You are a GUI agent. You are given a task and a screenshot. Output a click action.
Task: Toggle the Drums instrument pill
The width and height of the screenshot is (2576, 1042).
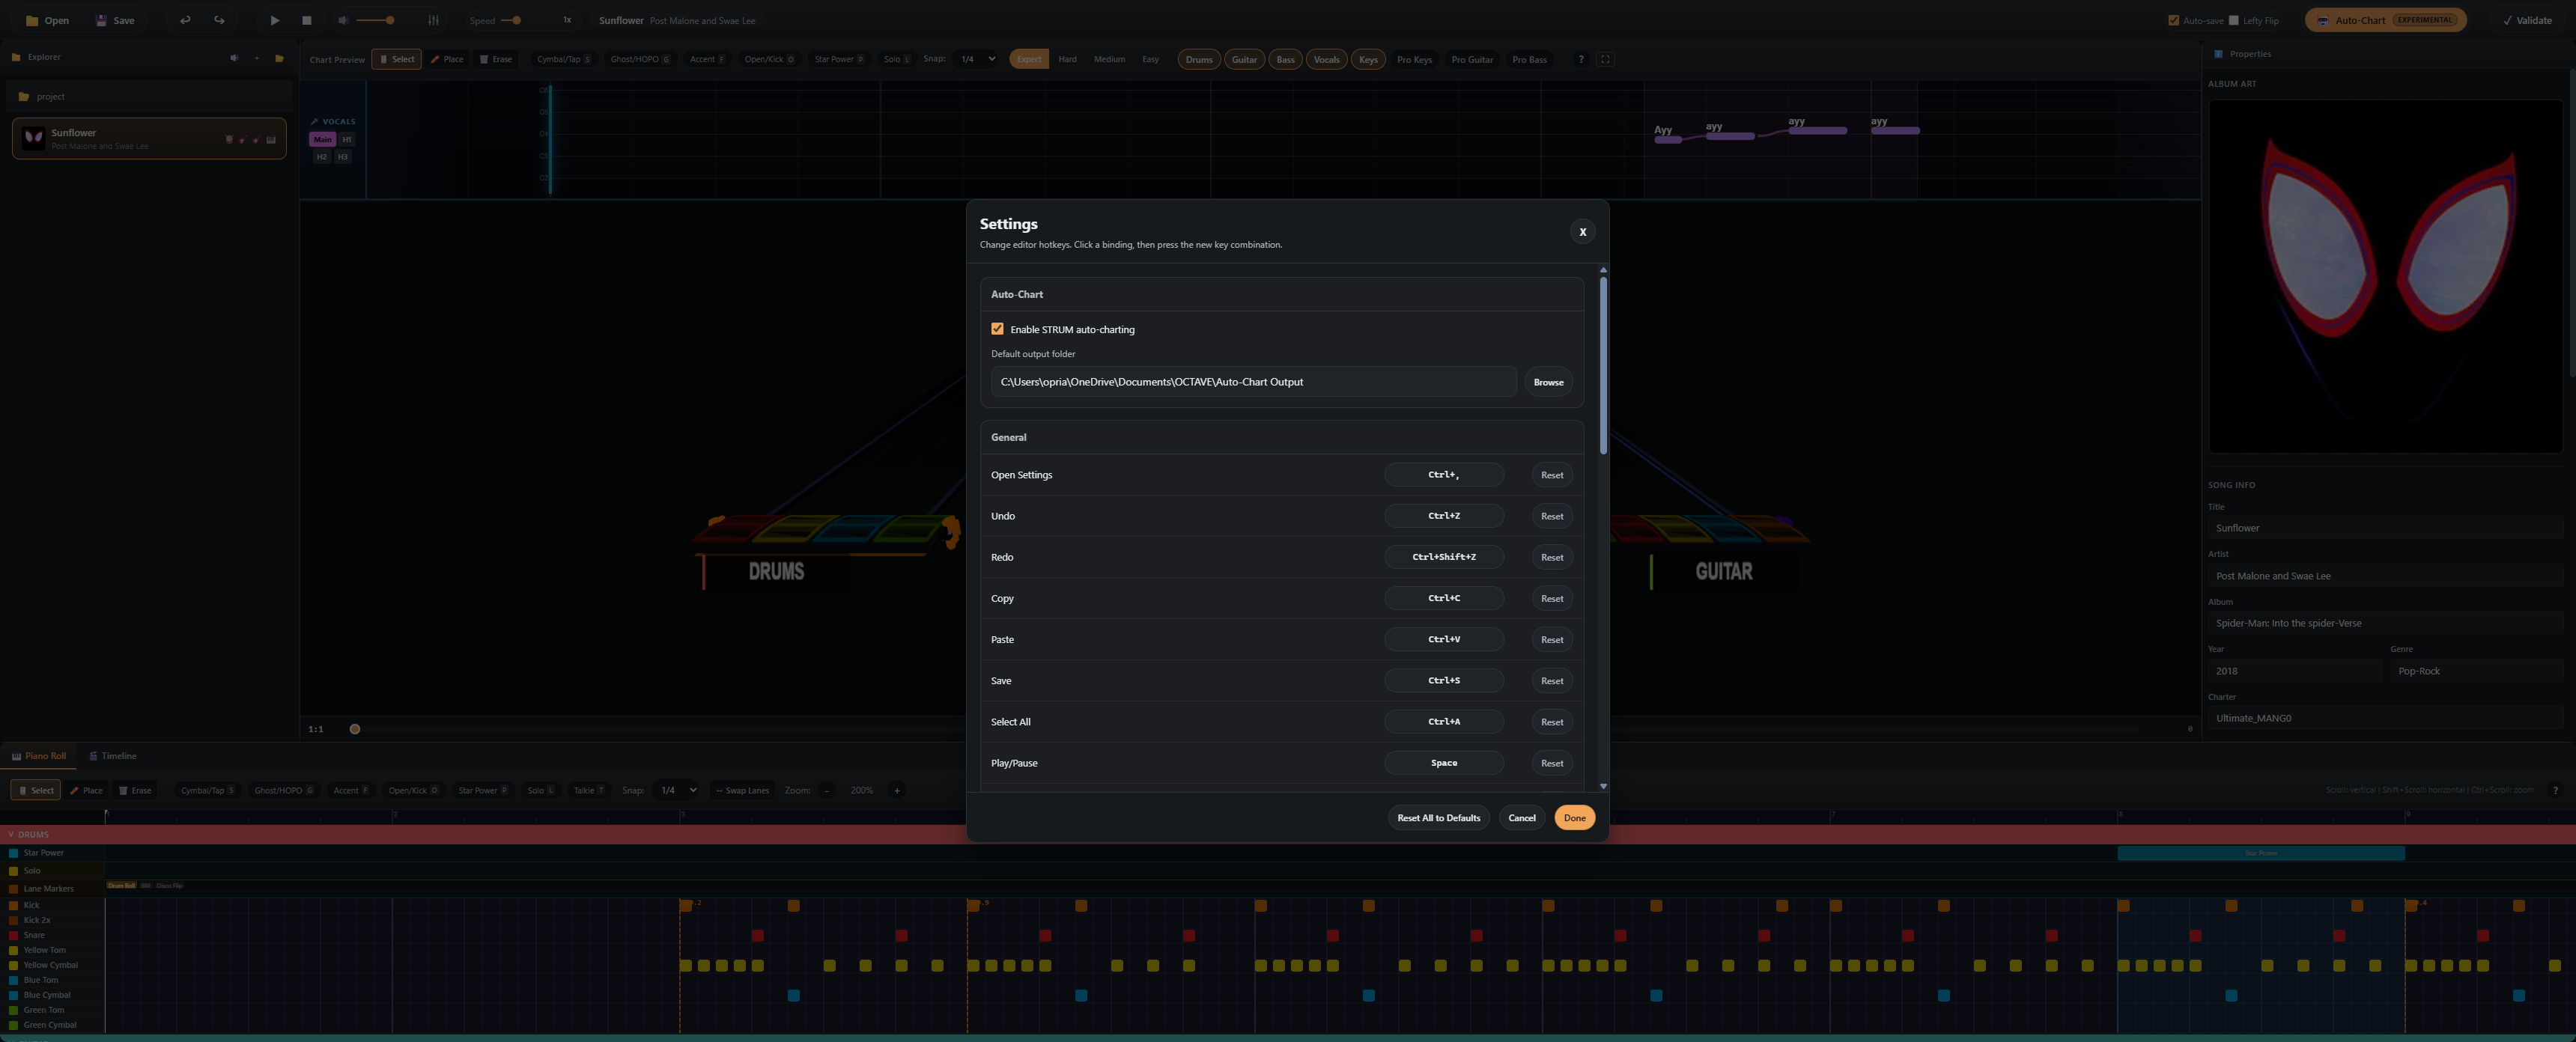click(x=1199, y=59)
